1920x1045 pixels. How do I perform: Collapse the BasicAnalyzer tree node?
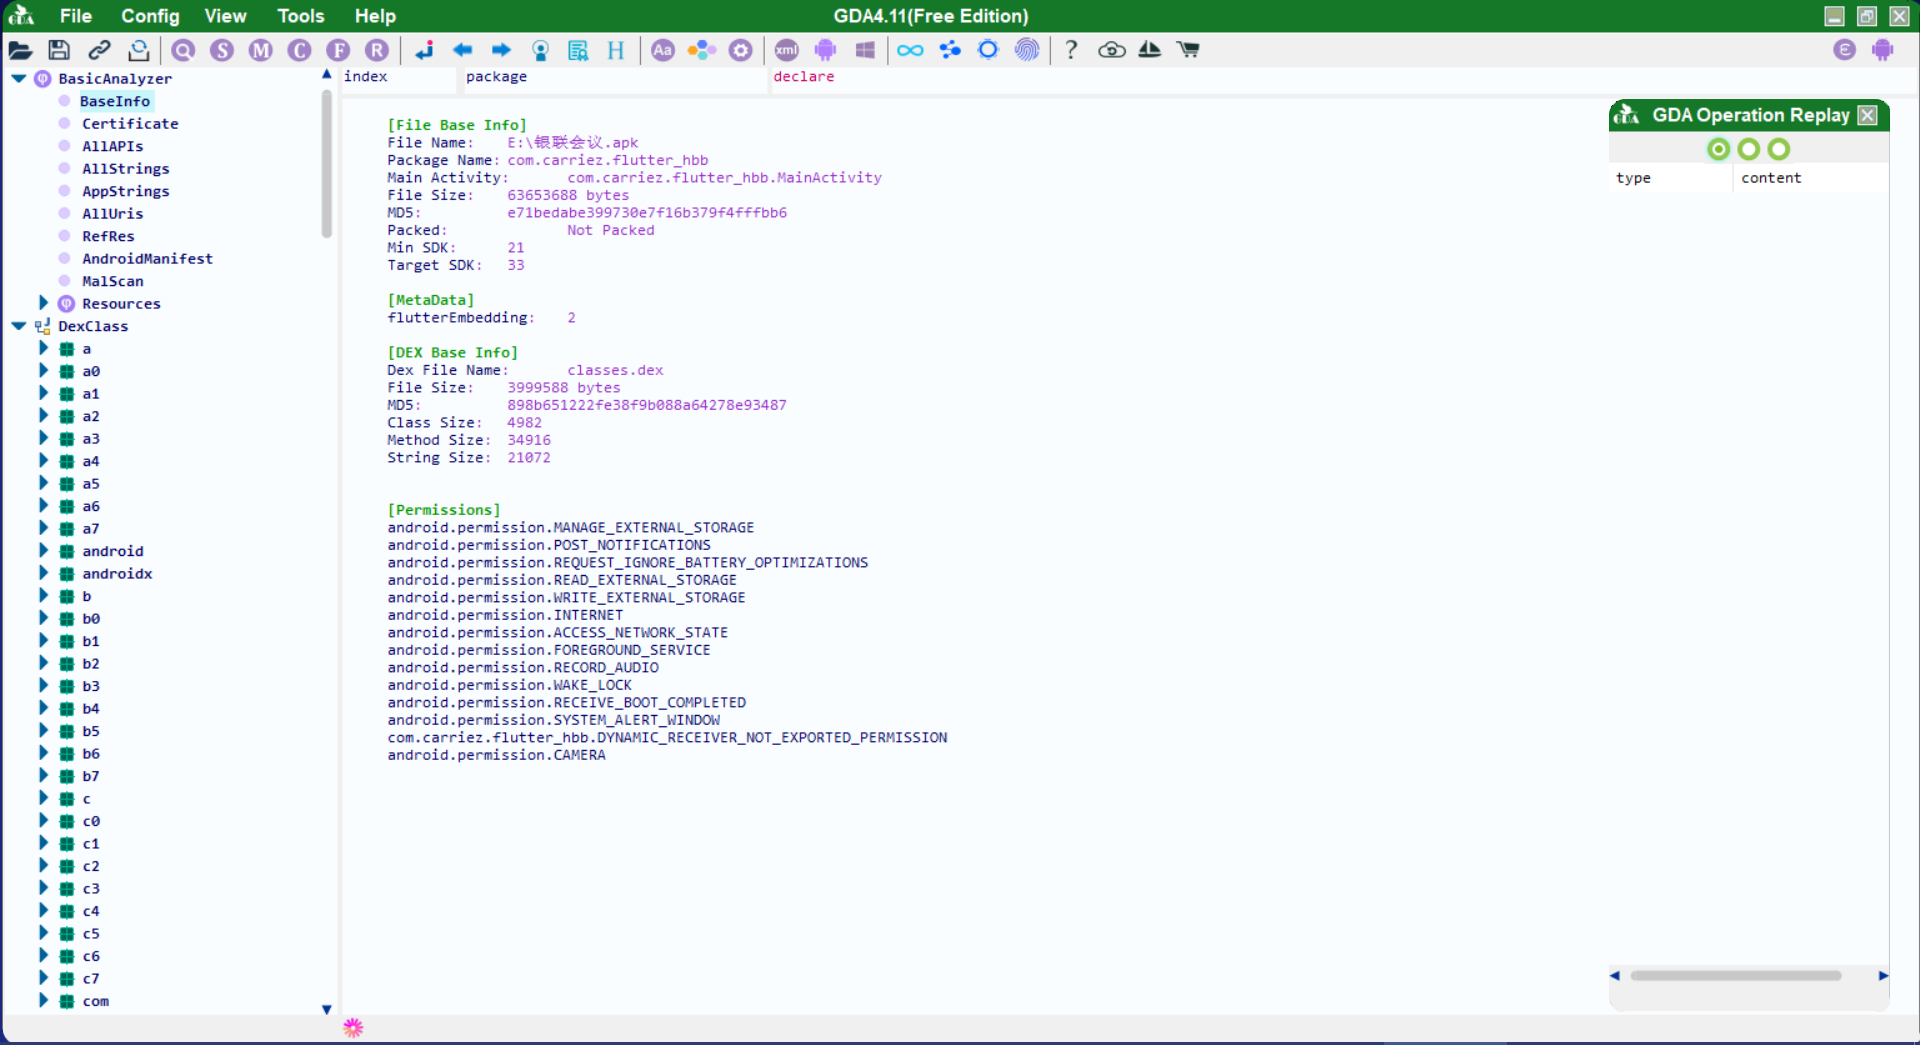point(19,78)
